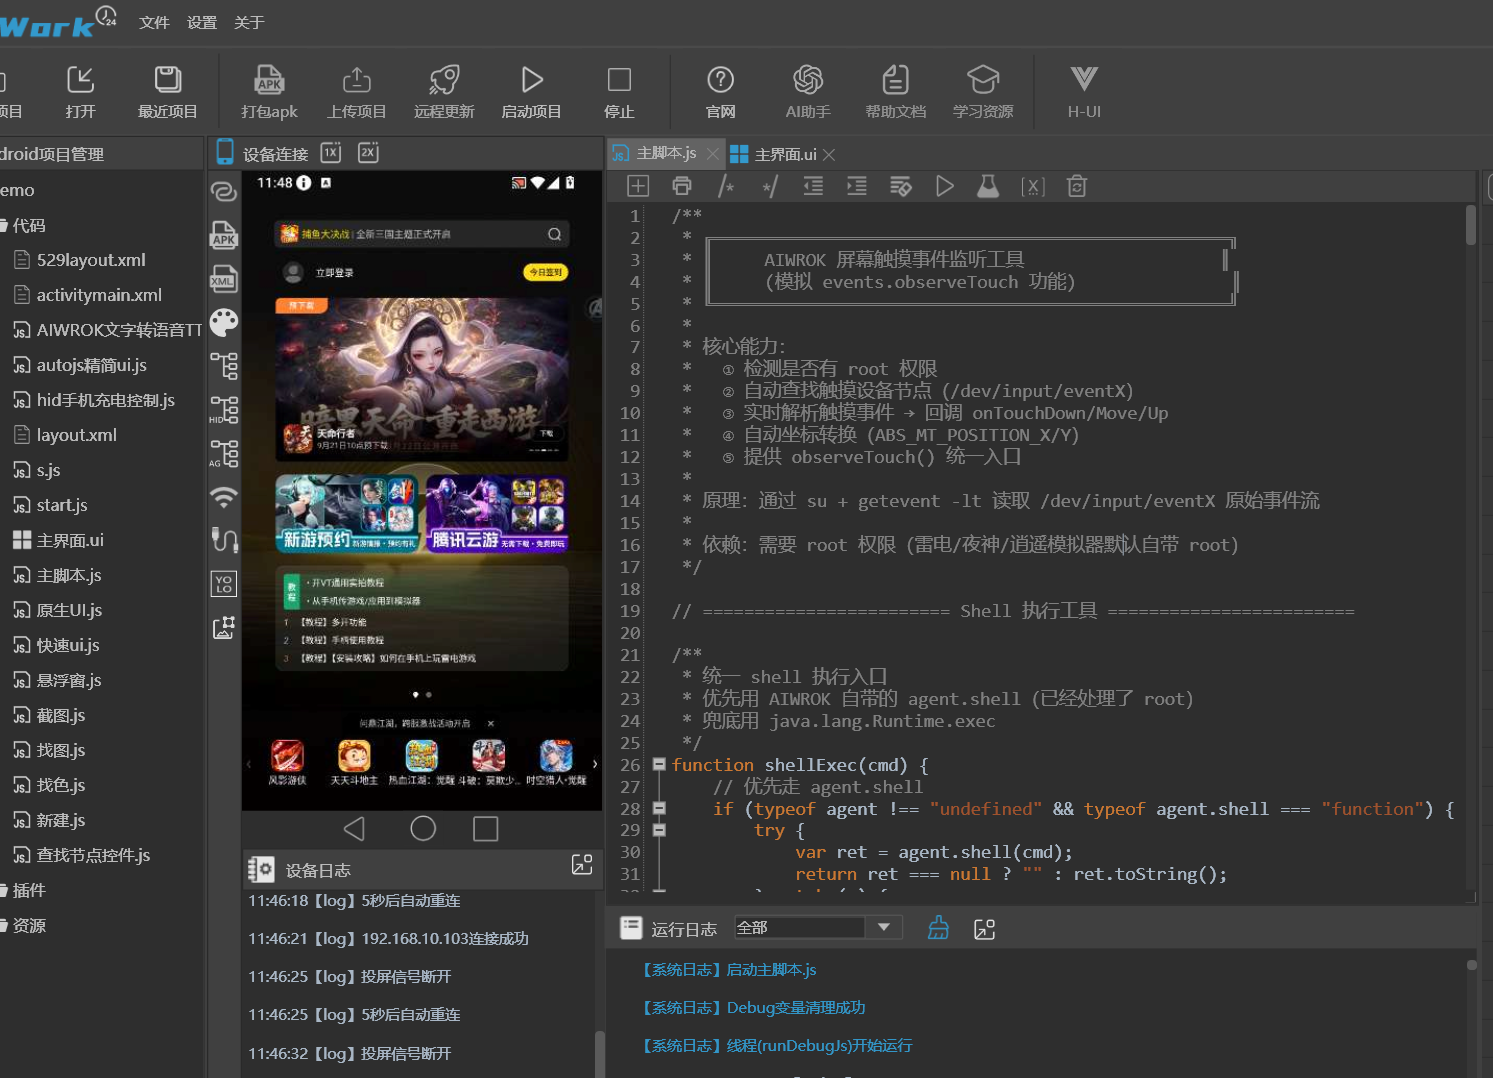Click the code editor vertical scrollbar

pyautogui.click(x=1470, y=225)
